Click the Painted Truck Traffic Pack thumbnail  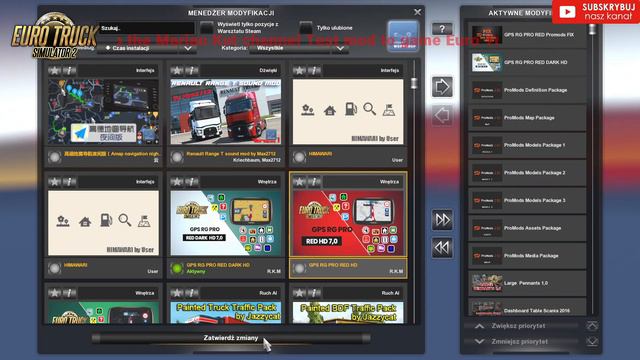(x=226, y=313)
